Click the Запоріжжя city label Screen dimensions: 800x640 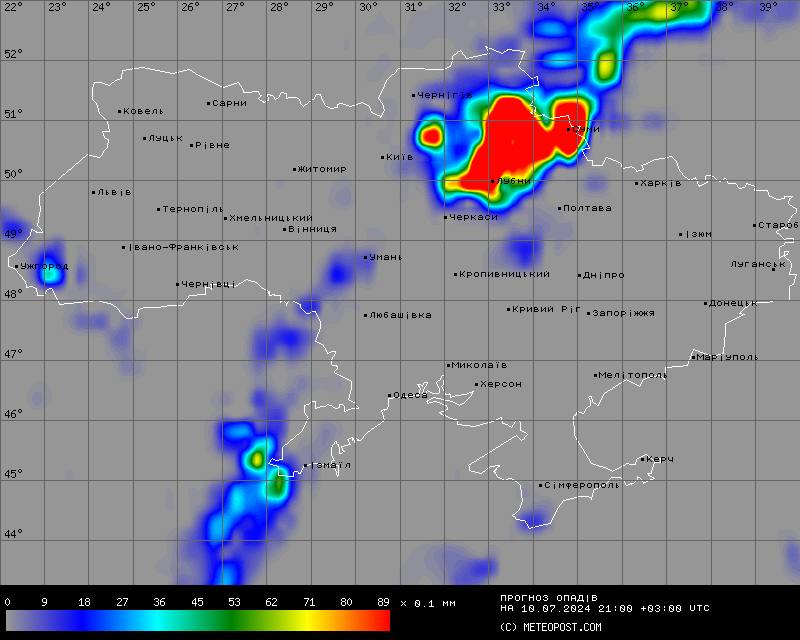(624, 313)
